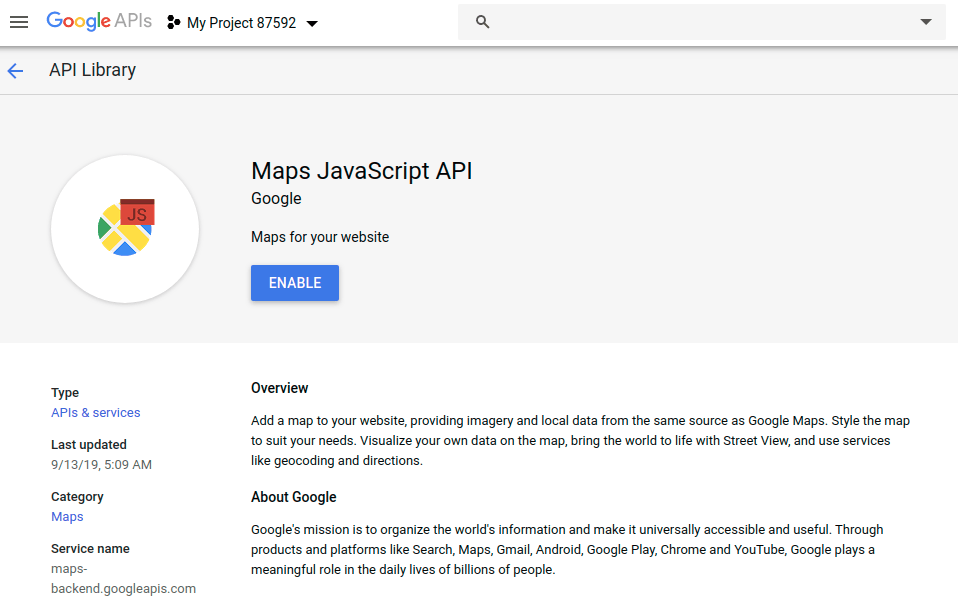This screenshot has width=958, height=616.
Task: Click the About Google heading
Action: tap(294, 497)
